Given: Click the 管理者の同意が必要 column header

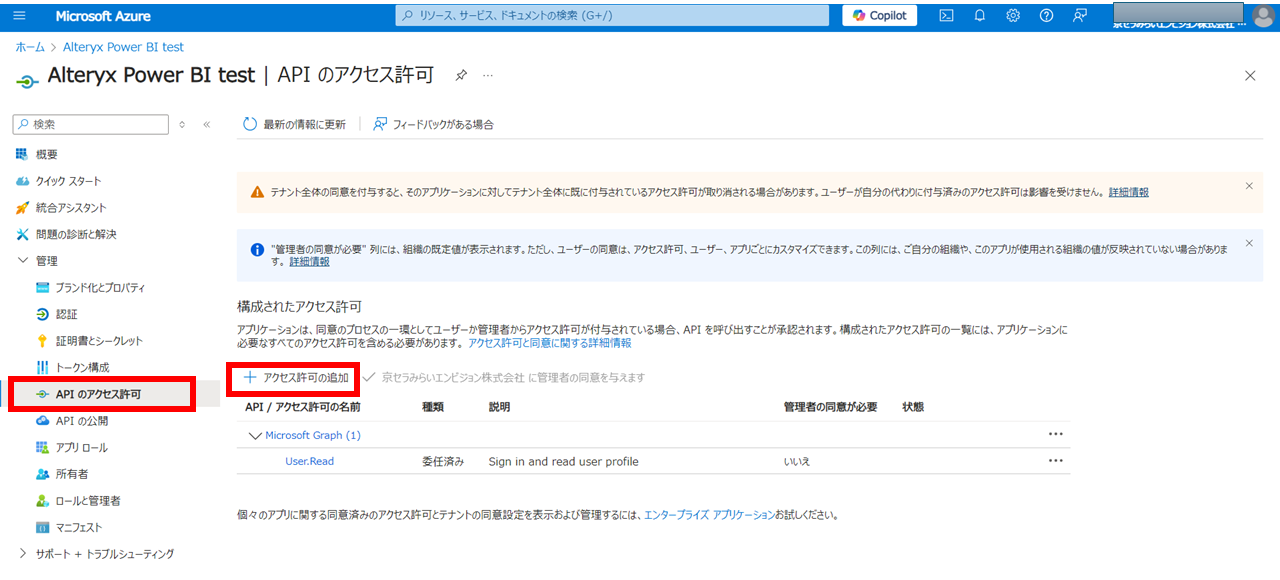Looking at the screenshot, I should (x=831, y=408).
